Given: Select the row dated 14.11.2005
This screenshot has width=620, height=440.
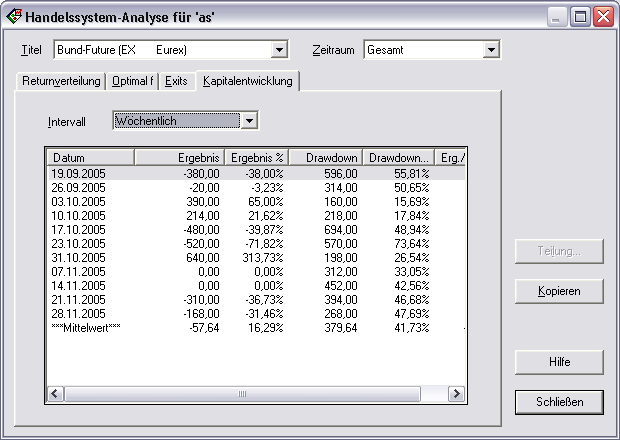Looking at the screenshot, I should click(256, 286).
